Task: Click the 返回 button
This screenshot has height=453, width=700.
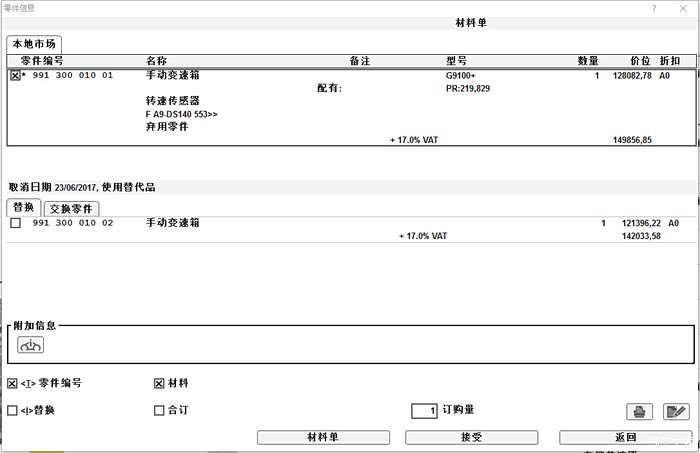Action: [625, 437]
